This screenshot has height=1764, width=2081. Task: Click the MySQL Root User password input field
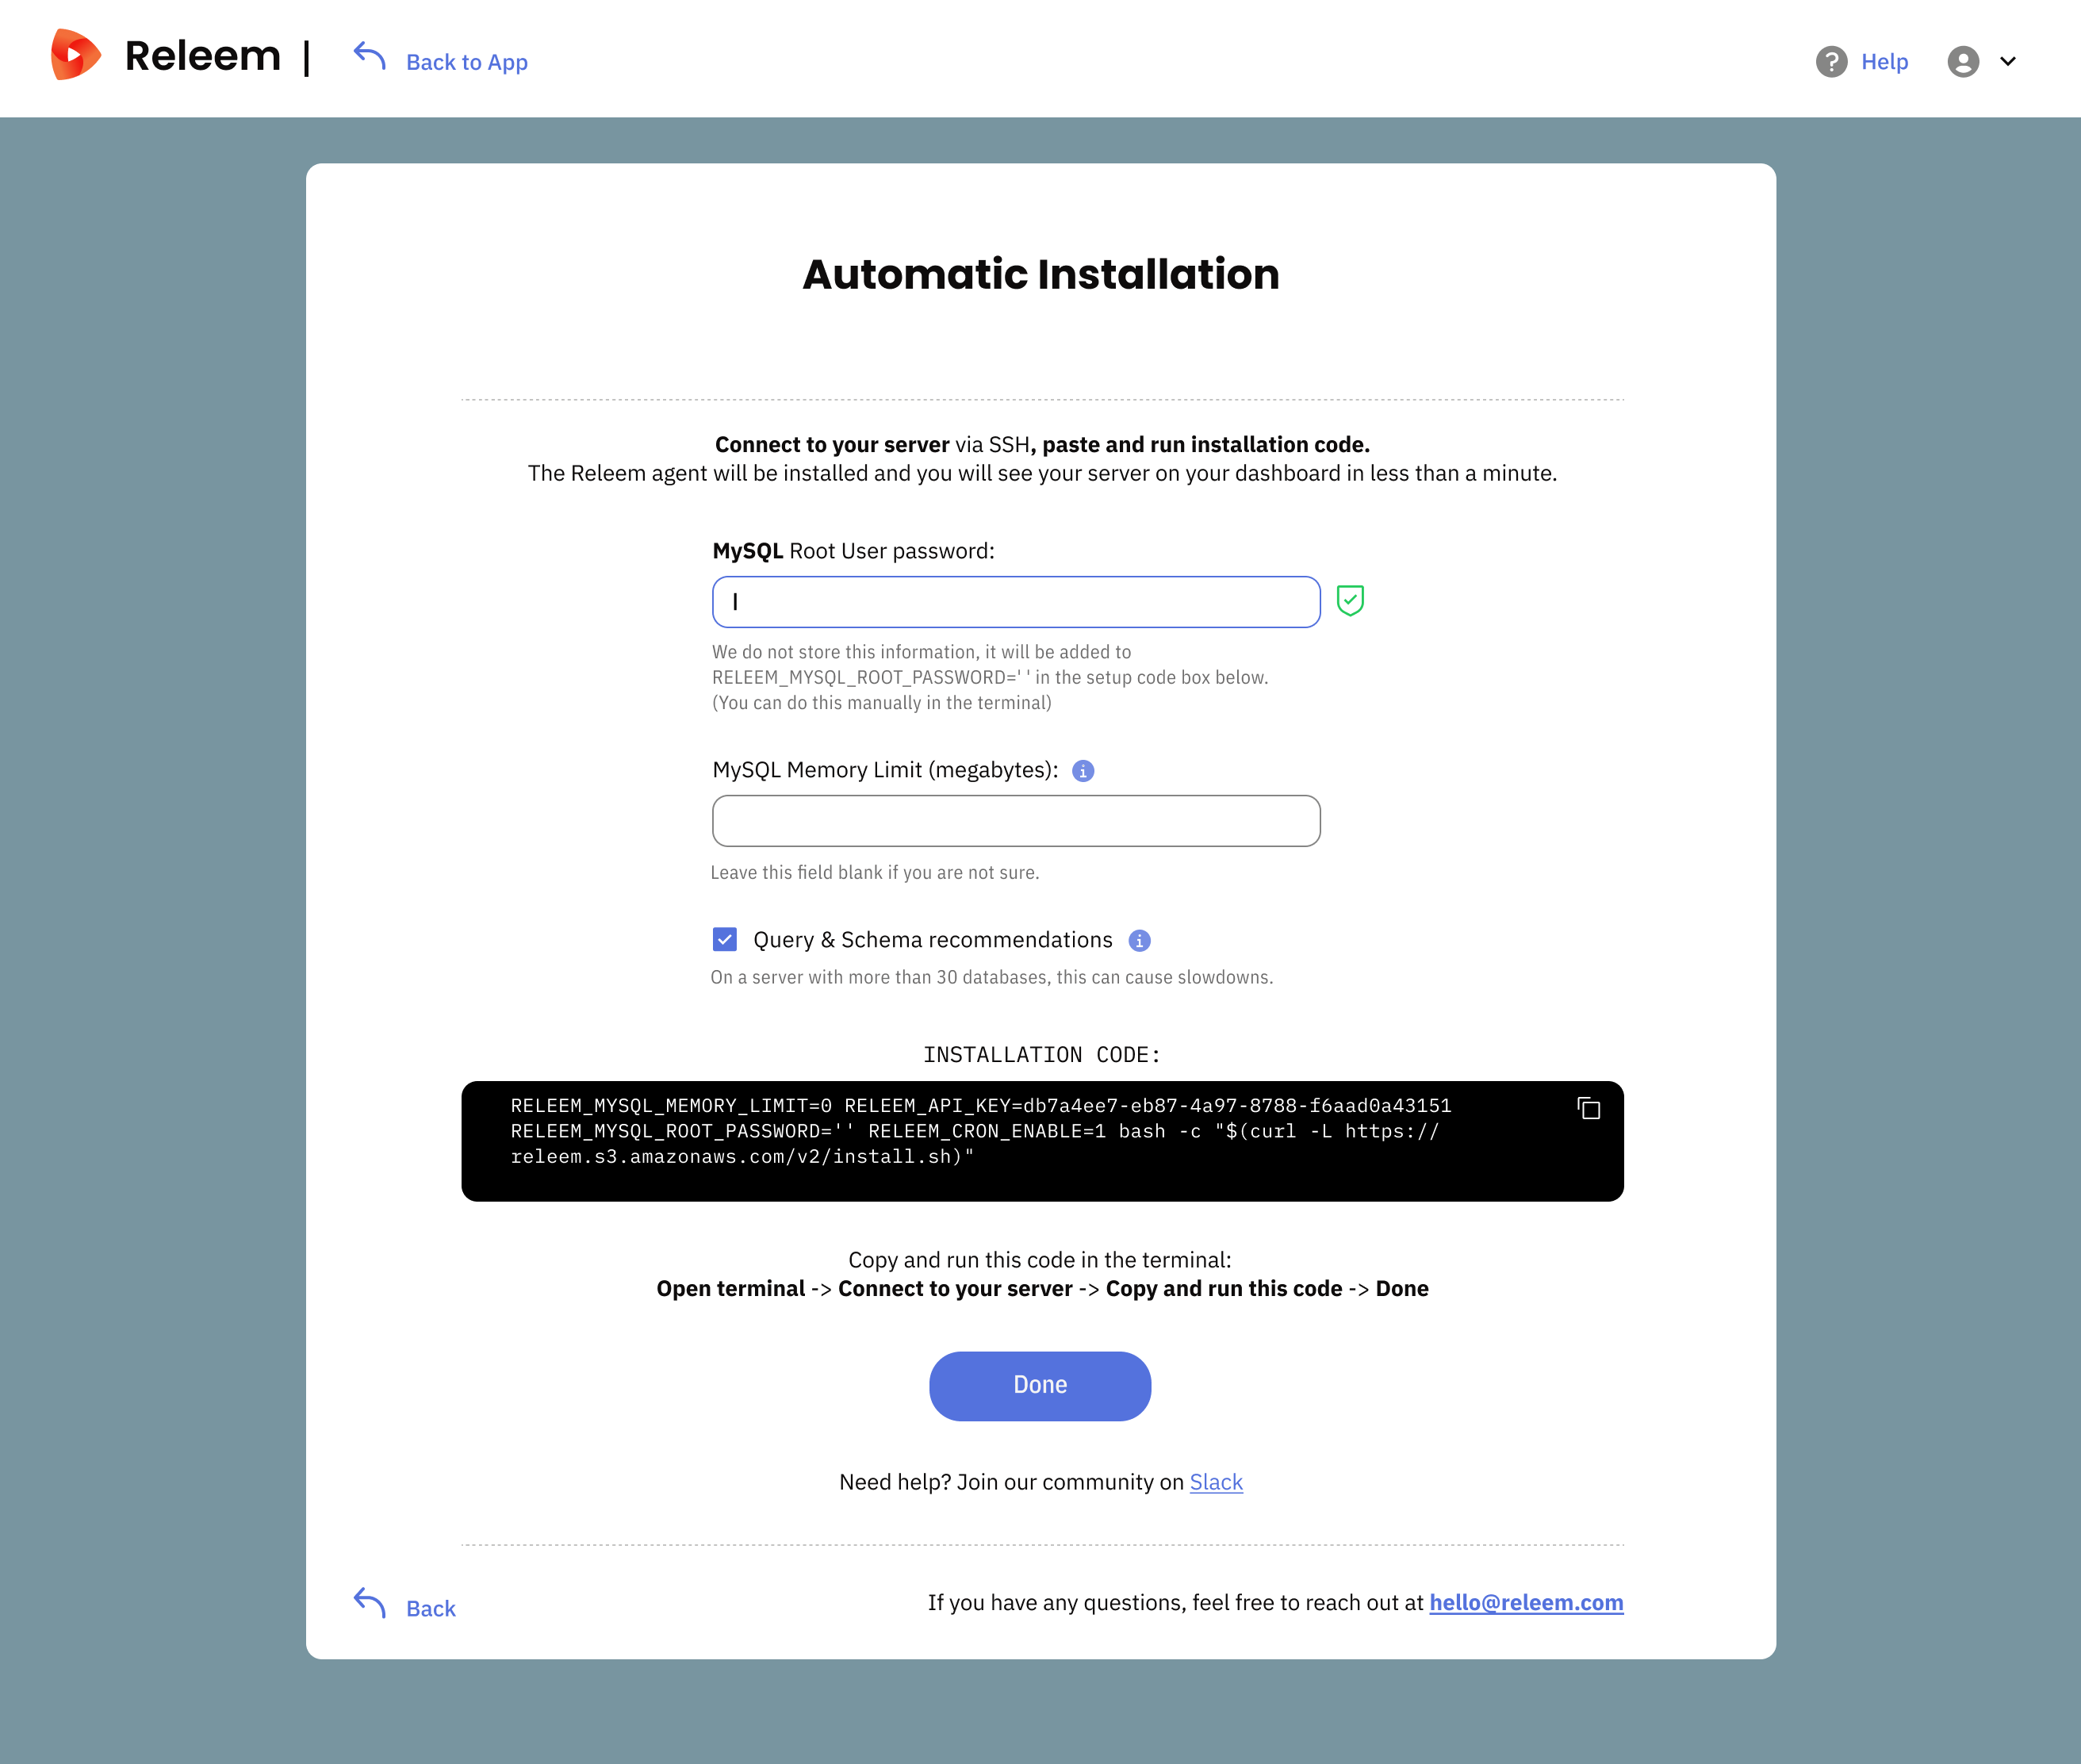pyautogui.click(x=1015, y=600)
